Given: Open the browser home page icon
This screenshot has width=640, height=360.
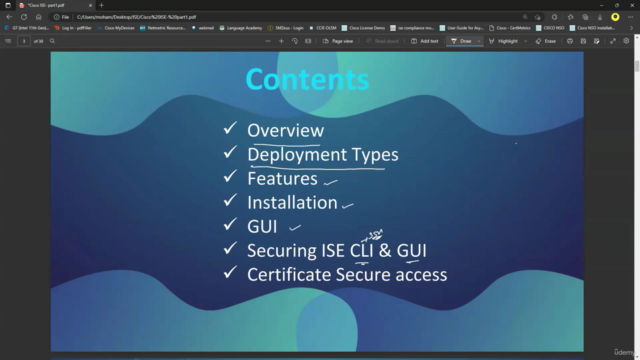Looking at the screenshot, I should pos(38,17).
